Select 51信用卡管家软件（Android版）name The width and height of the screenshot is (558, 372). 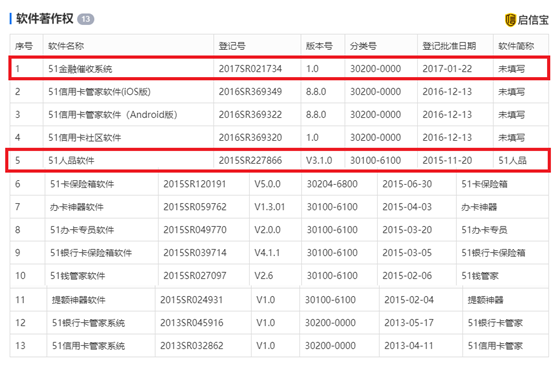(113, 115)
